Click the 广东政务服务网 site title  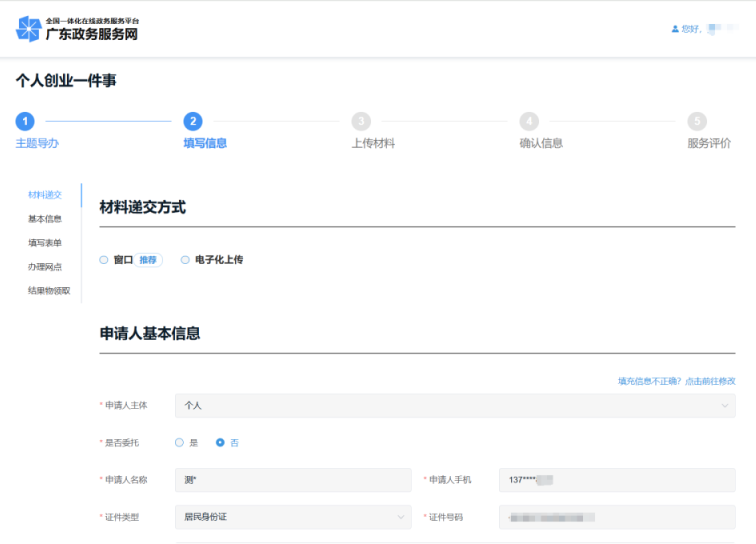point(92,34)
